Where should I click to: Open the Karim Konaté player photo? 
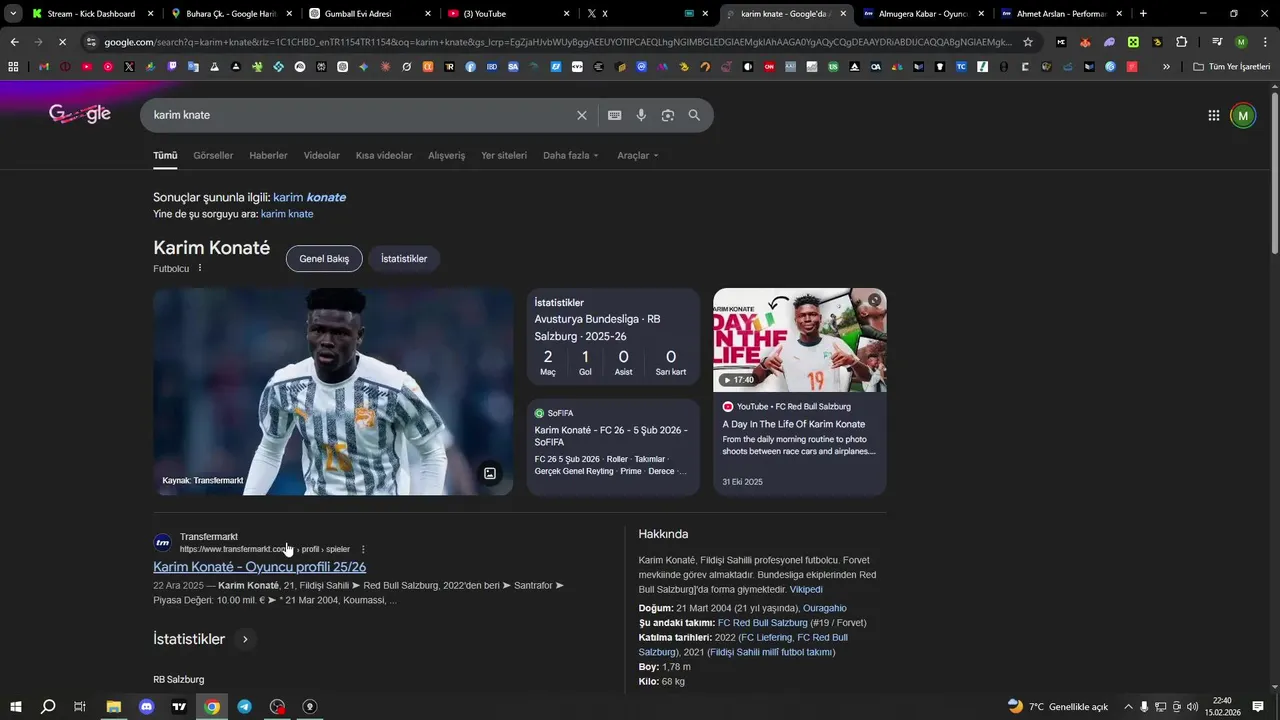tap(333, 392)
